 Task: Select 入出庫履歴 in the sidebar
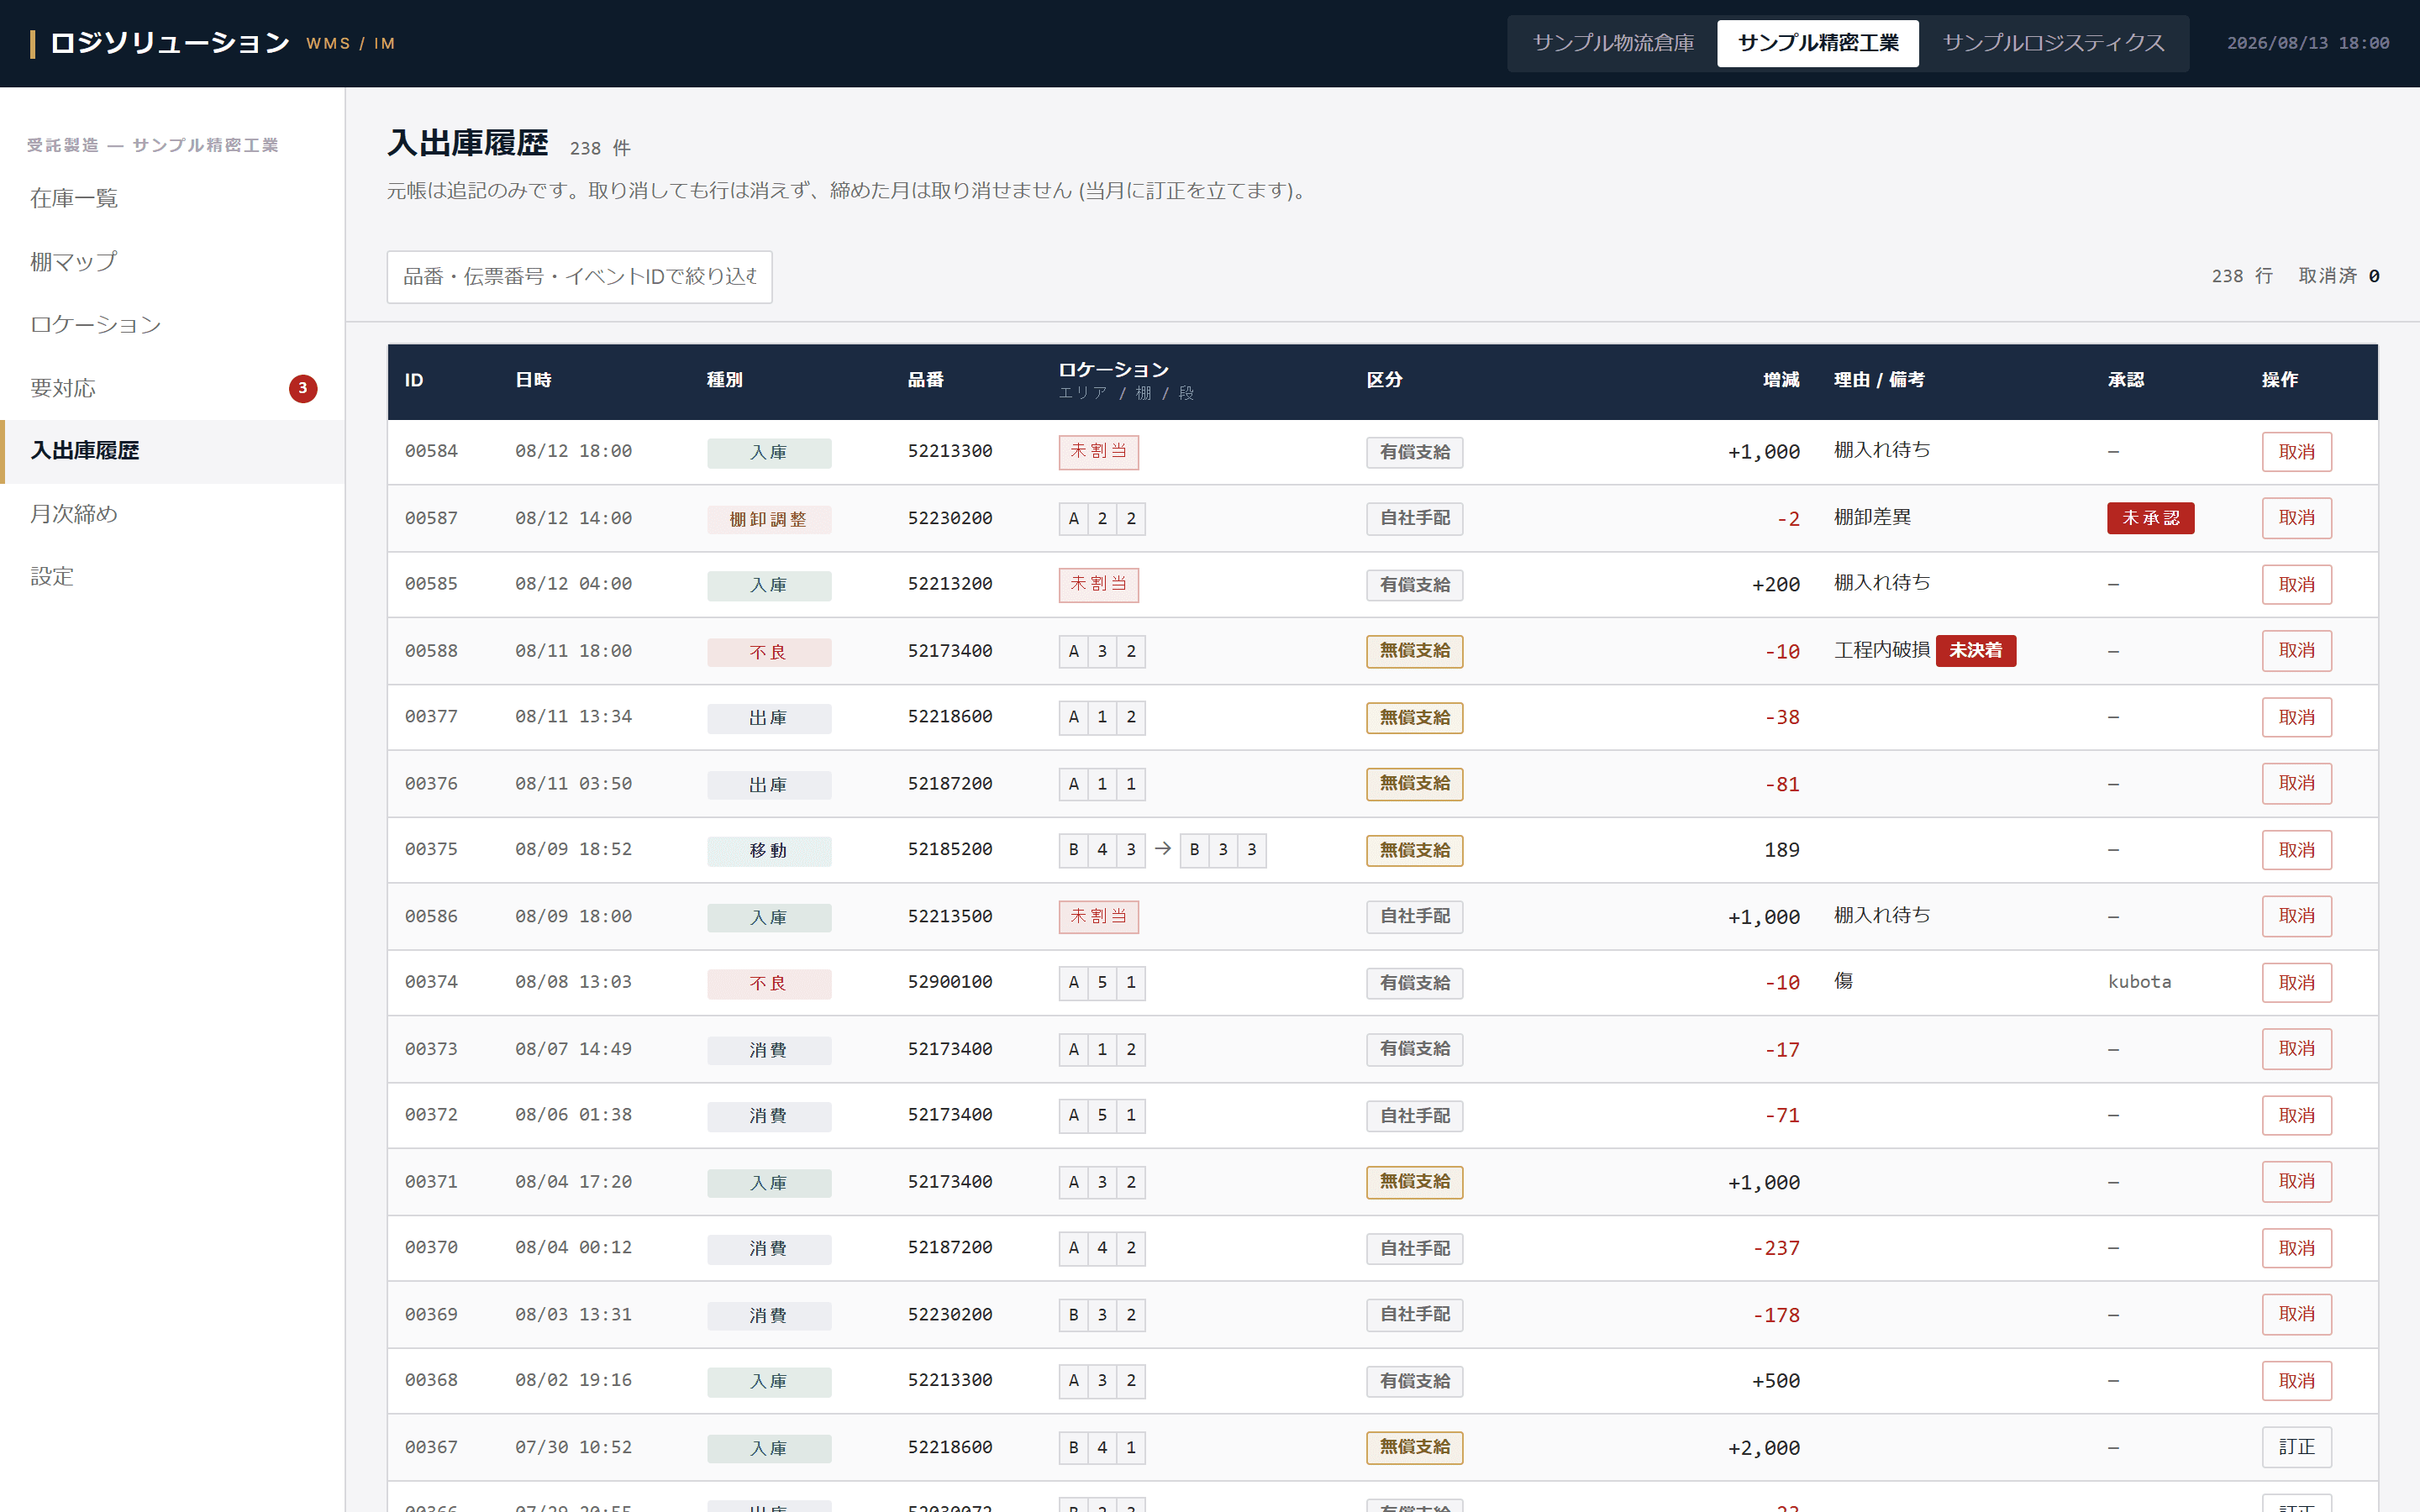[x=173, y=451]
